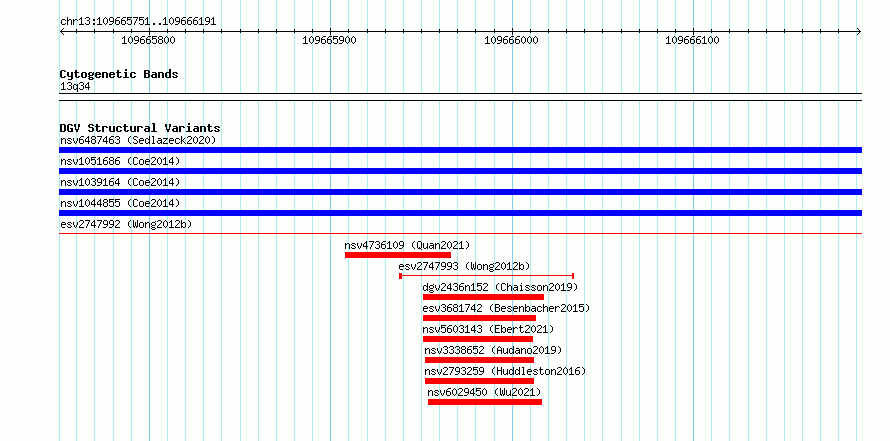Open variant nsv1039164 (Coe2014) label
Screen dimensions: 890x441
120,182
